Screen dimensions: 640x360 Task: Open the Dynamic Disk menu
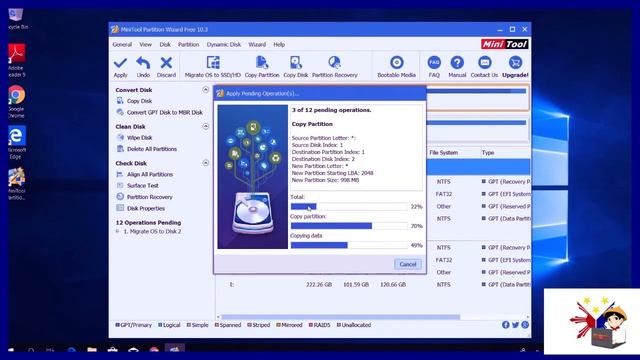(224, 44)
